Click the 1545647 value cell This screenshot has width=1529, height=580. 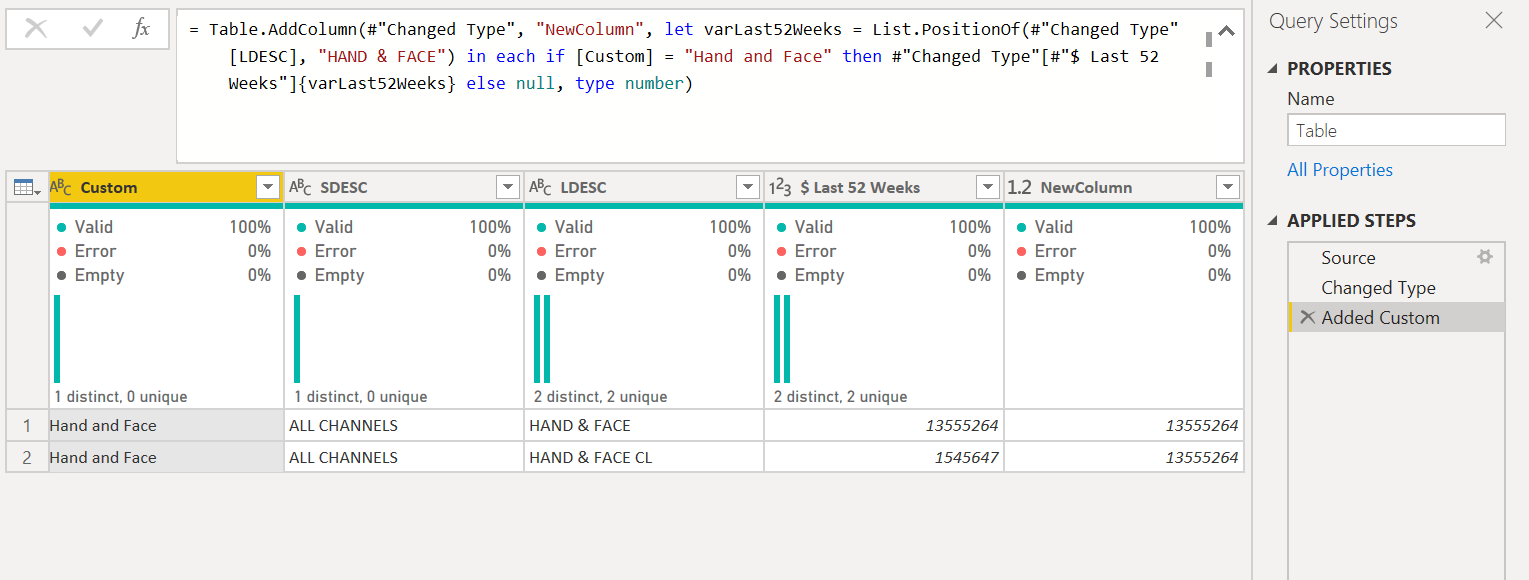(884, 457)
